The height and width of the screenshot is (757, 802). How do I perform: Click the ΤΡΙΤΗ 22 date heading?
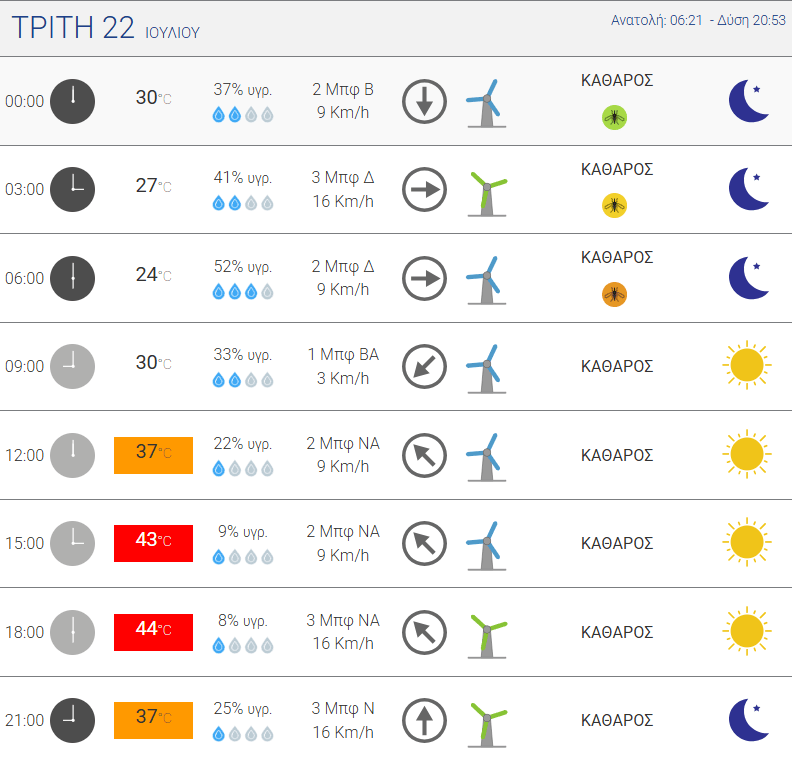click(x=73, y=27)
